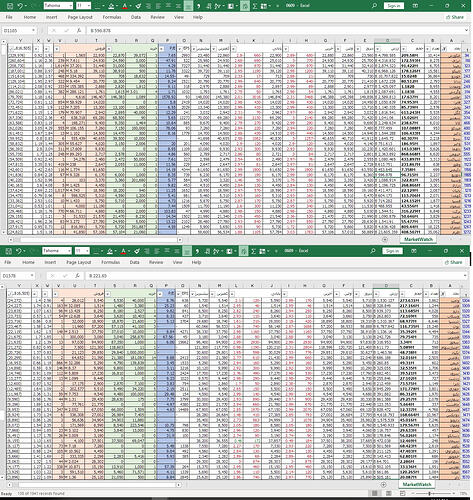Viewport: 473px width, 500px height.
Task: Click the search magnifier in top title bar
Action: (x=374, y=6)
